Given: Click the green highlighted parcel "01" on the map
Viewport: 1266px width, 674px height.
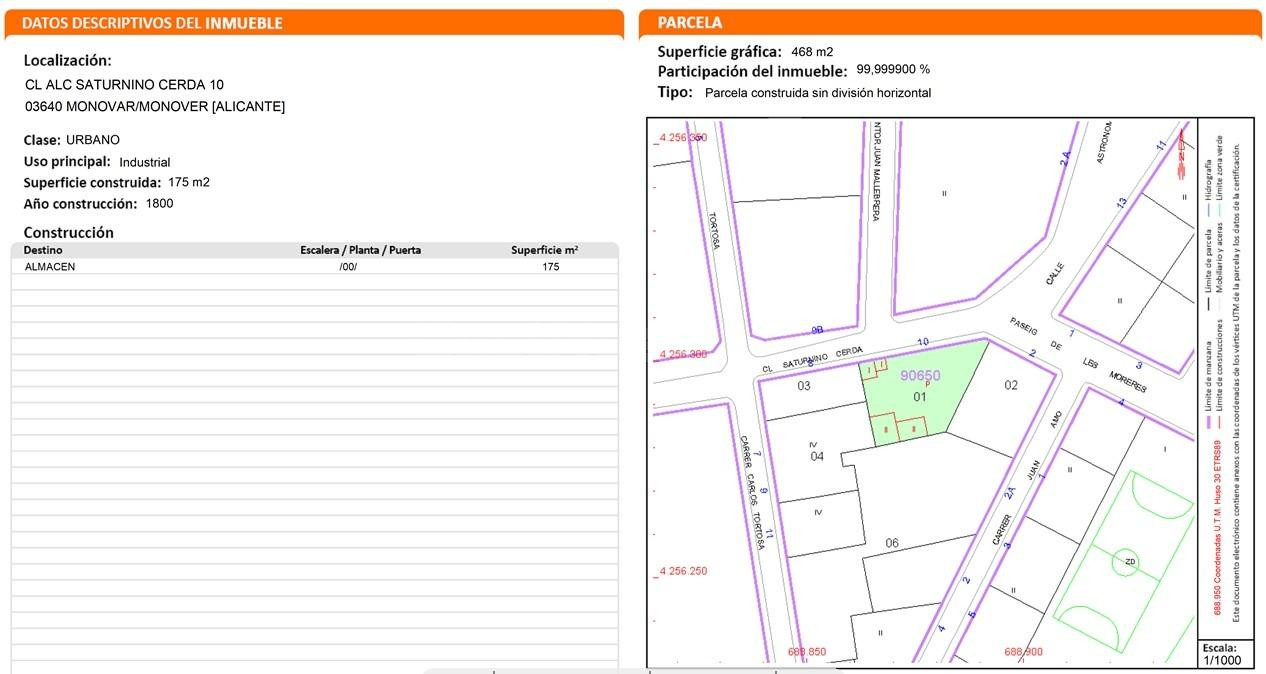Looking at the screenshot, I should pyautogui.click(x=920, y=397).
